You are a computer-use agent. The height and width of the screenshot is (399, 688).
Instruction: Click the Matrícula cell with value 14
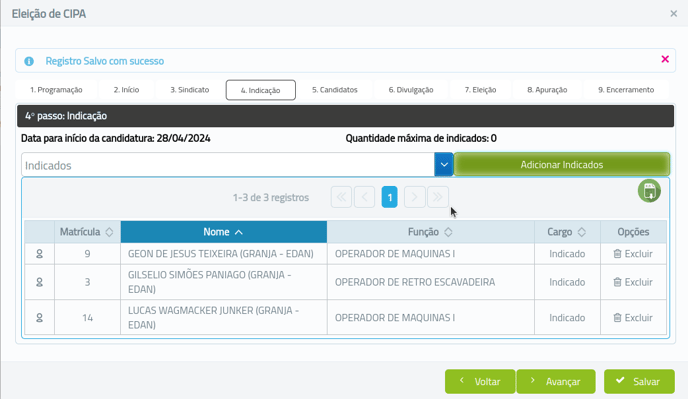tap(87, 318)
